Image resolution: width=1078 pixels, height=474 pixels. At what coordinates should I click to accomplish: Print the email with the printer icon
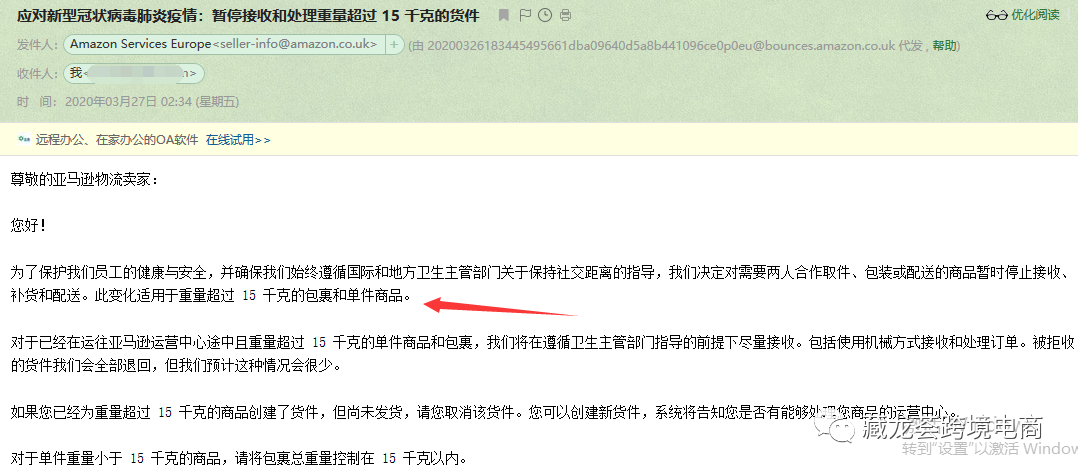tap(565, 15)
